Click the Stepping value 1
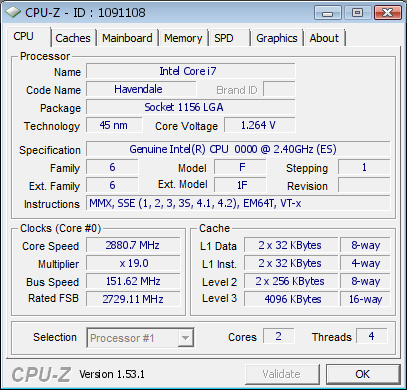407x390 pixels. pyautogui.click(x=364, y=167)
